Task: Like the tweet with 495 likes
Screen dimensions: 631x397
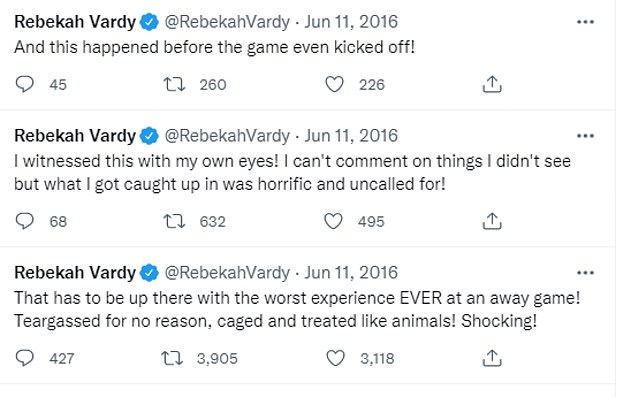Action: coord(333,221)
